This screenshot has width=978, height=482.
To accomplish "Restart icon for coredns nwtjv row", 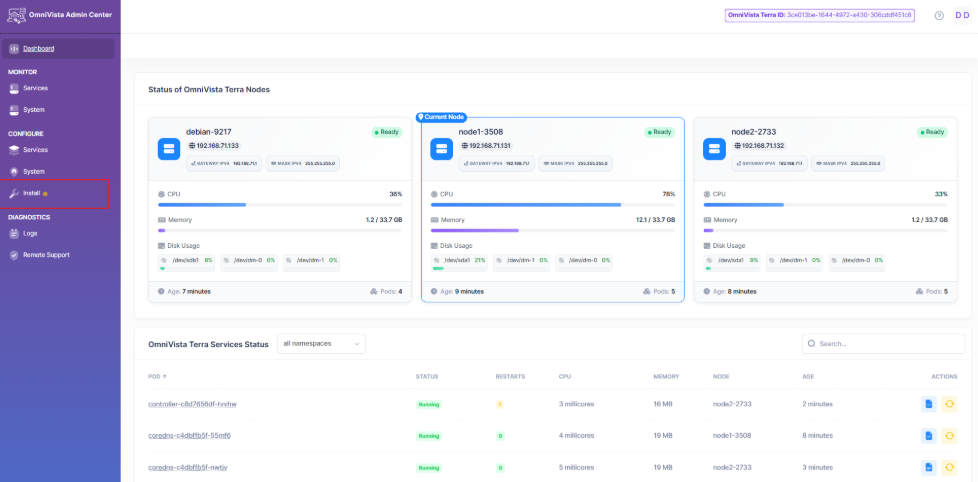I will click(x=949, y=467).
